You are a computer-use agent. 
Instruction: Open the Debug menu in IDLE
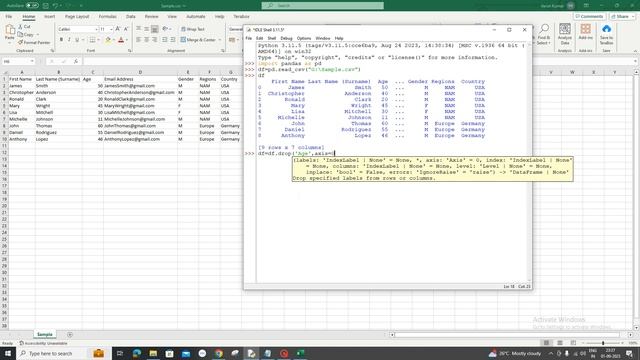287,38
